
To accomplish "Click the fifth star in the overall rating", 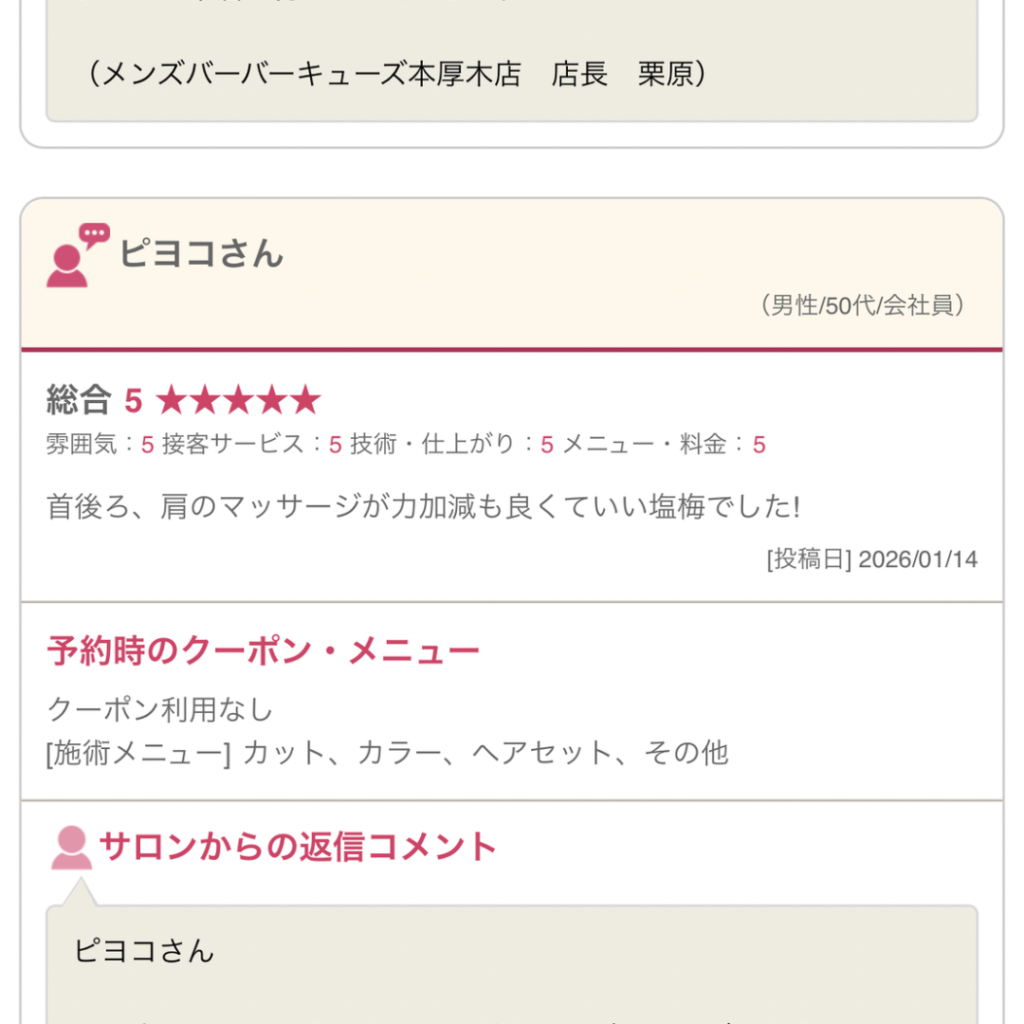I will pyautogui.click(x=305, y=401).
